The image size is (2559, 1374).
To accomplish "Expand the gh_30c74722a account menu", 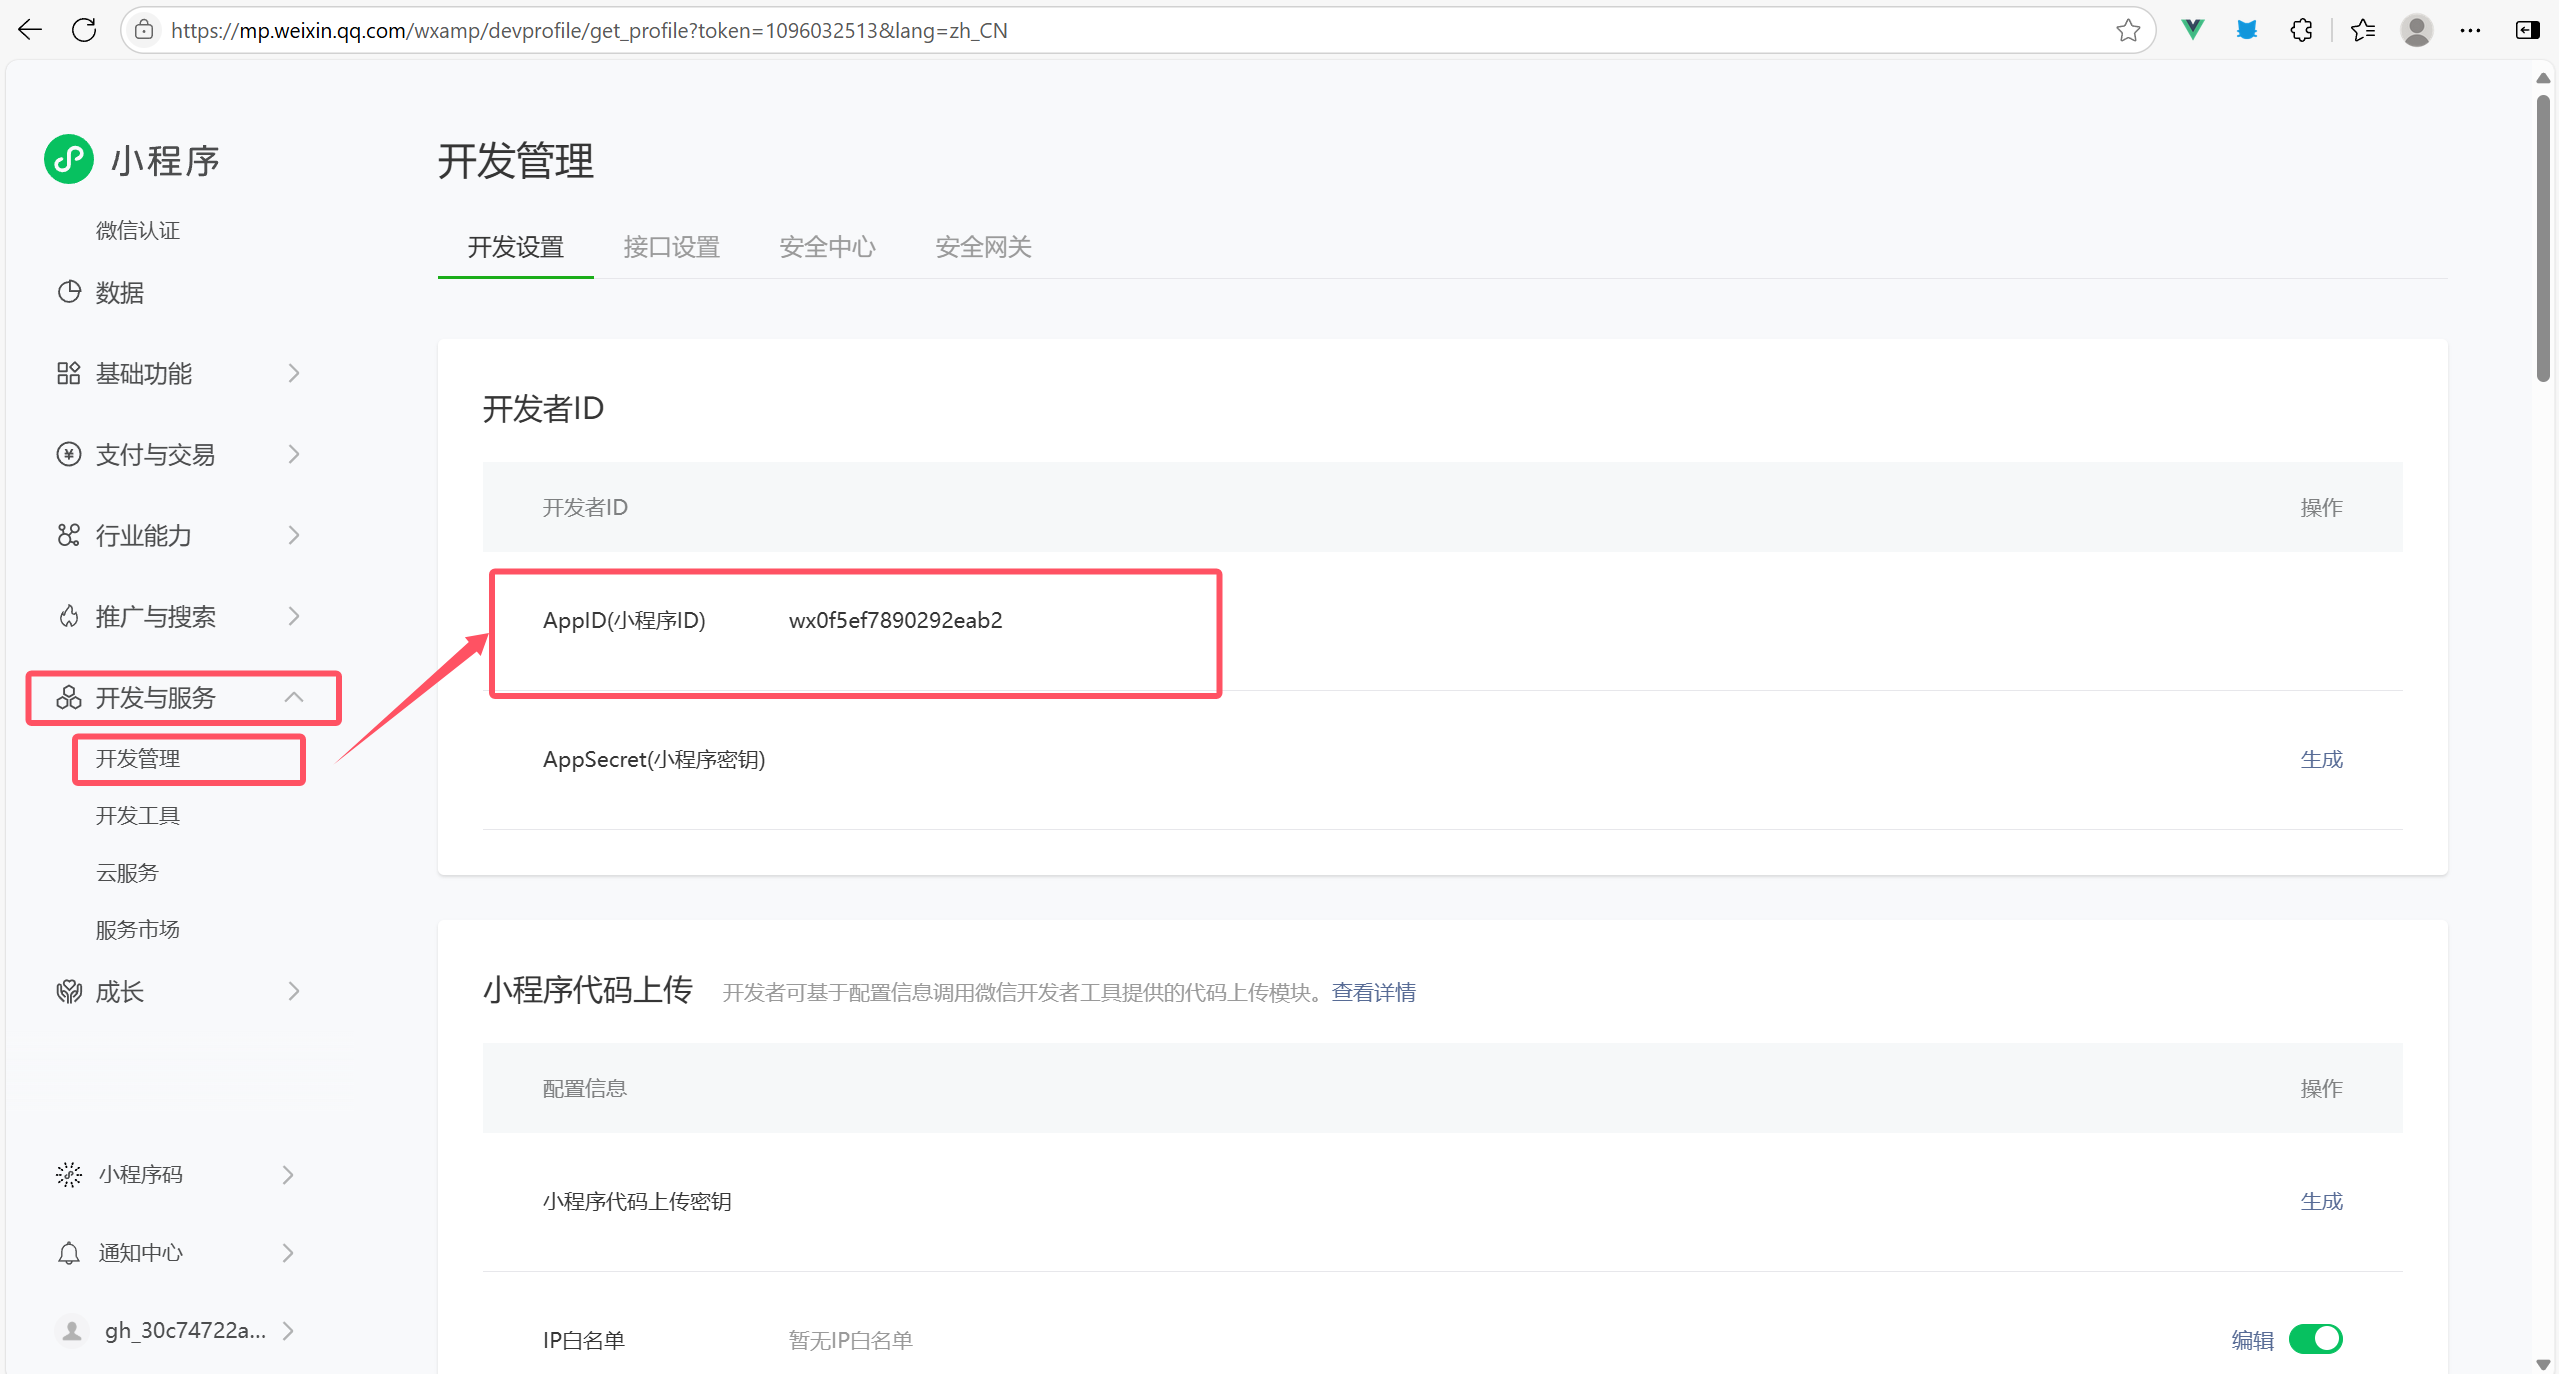I will tap(288, 1330).
